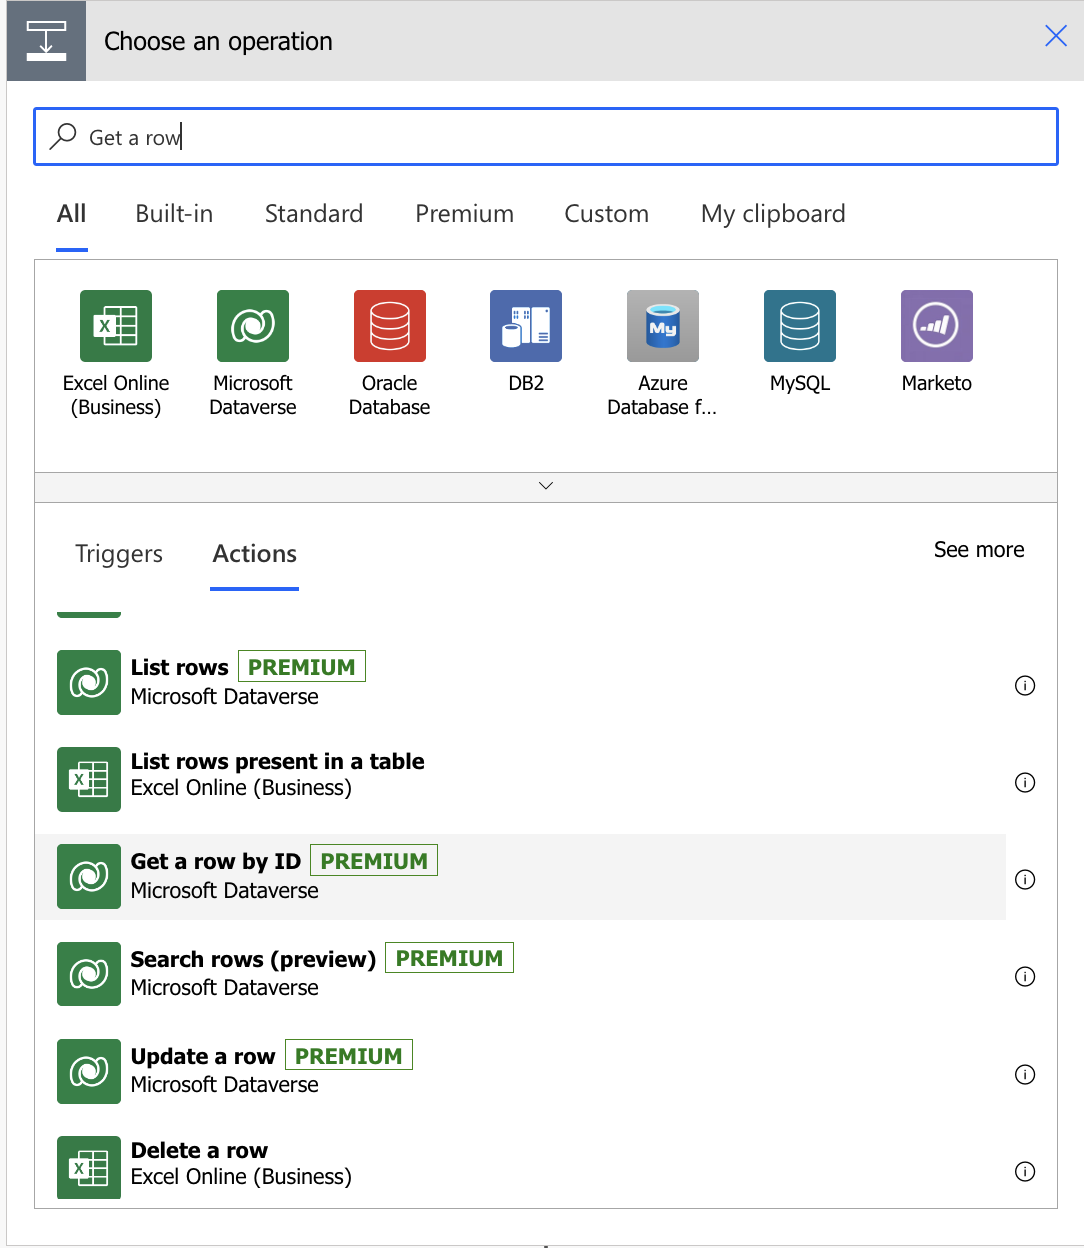
Task: Click the Excel icon beside Delete a row
Action: pos(89,1168)
